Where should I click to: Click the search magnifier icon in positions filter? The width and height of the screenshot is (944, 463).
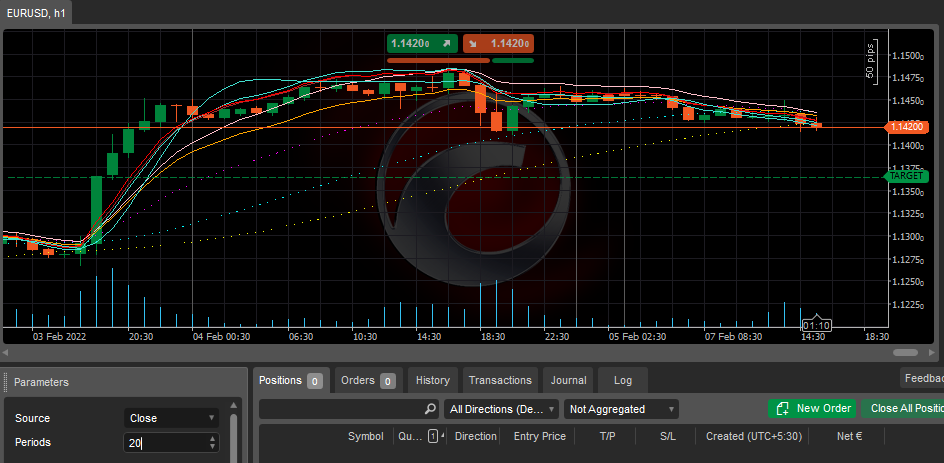(430, 409)
